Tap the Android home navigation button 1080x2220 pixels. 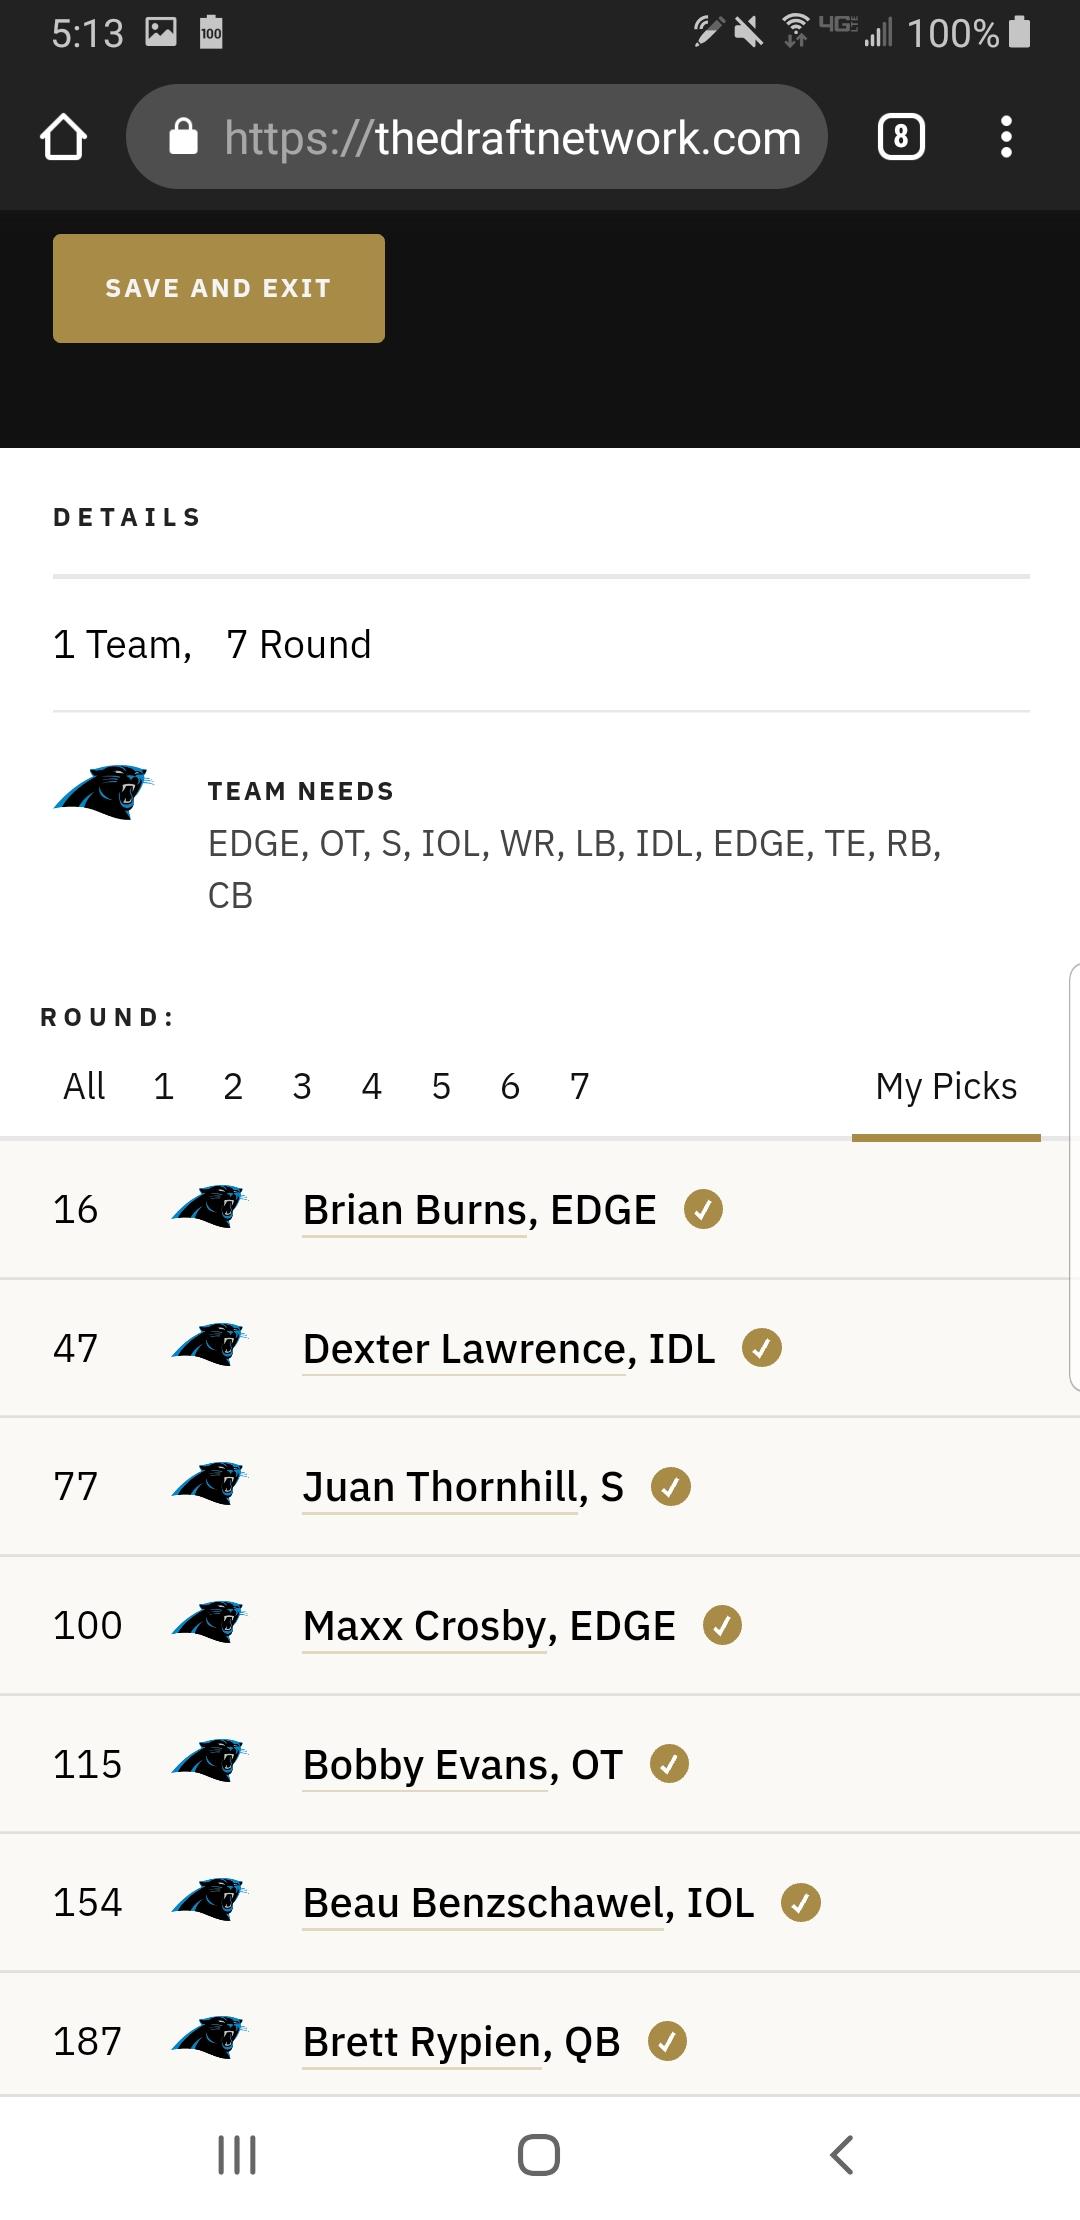coord(539,2154)
